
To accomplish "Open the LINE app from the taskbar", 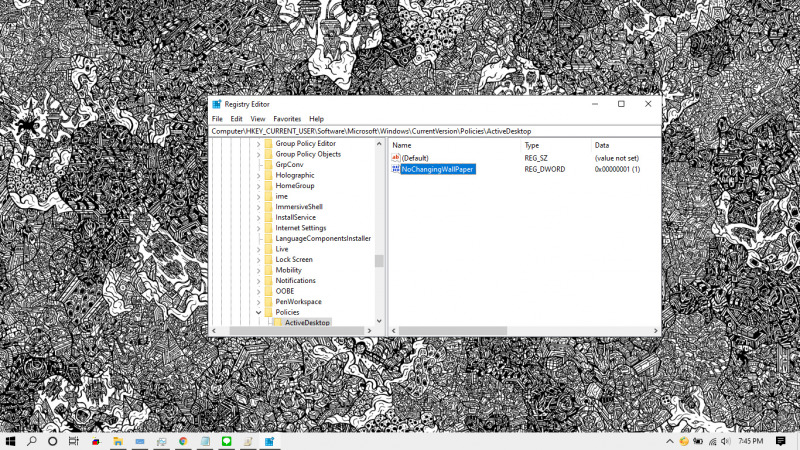I will click(227, 441).
